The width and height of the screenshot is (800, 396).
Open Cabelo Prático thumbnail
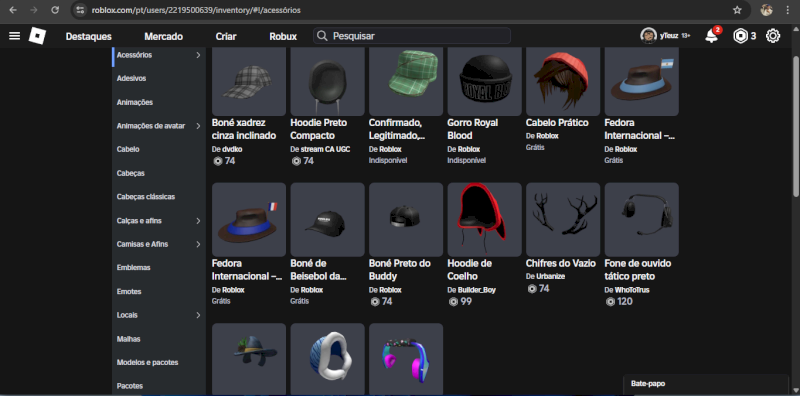point(563,82)
